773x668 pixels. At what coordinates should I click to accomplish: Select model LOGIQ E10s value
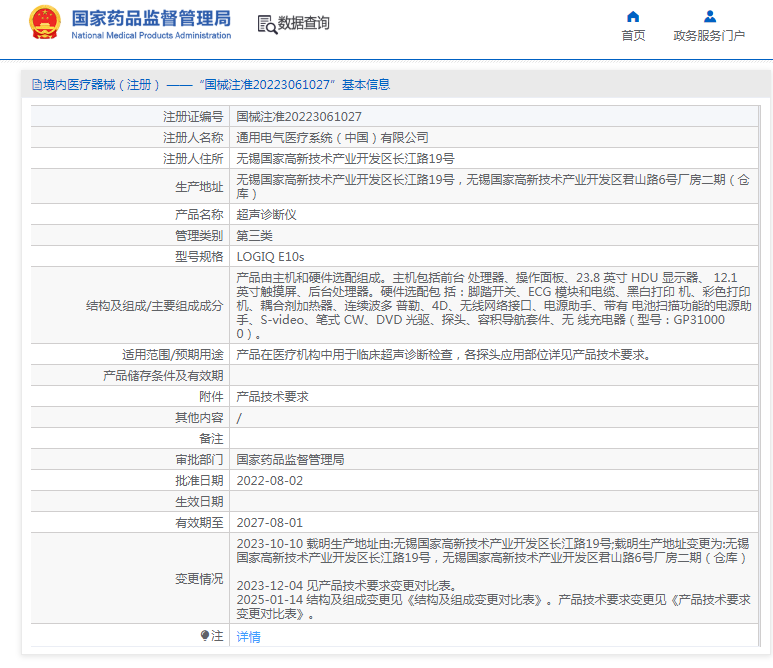point(270,257)
